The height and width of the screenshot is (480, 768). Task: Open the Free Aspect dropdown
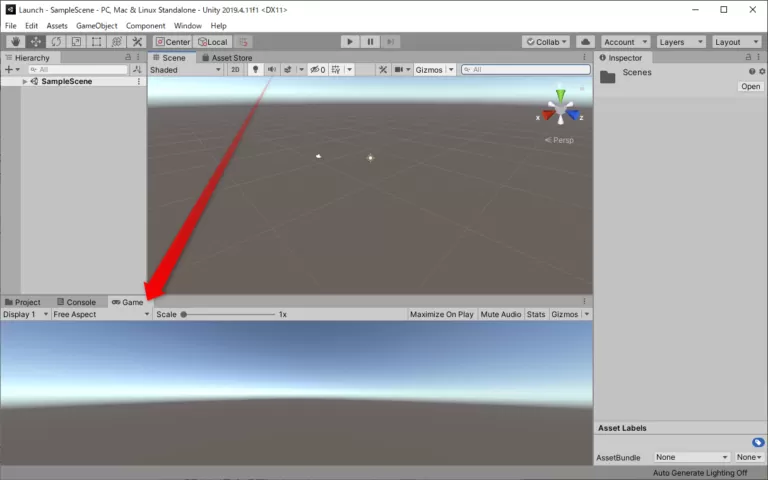click(x=100, y=314)
